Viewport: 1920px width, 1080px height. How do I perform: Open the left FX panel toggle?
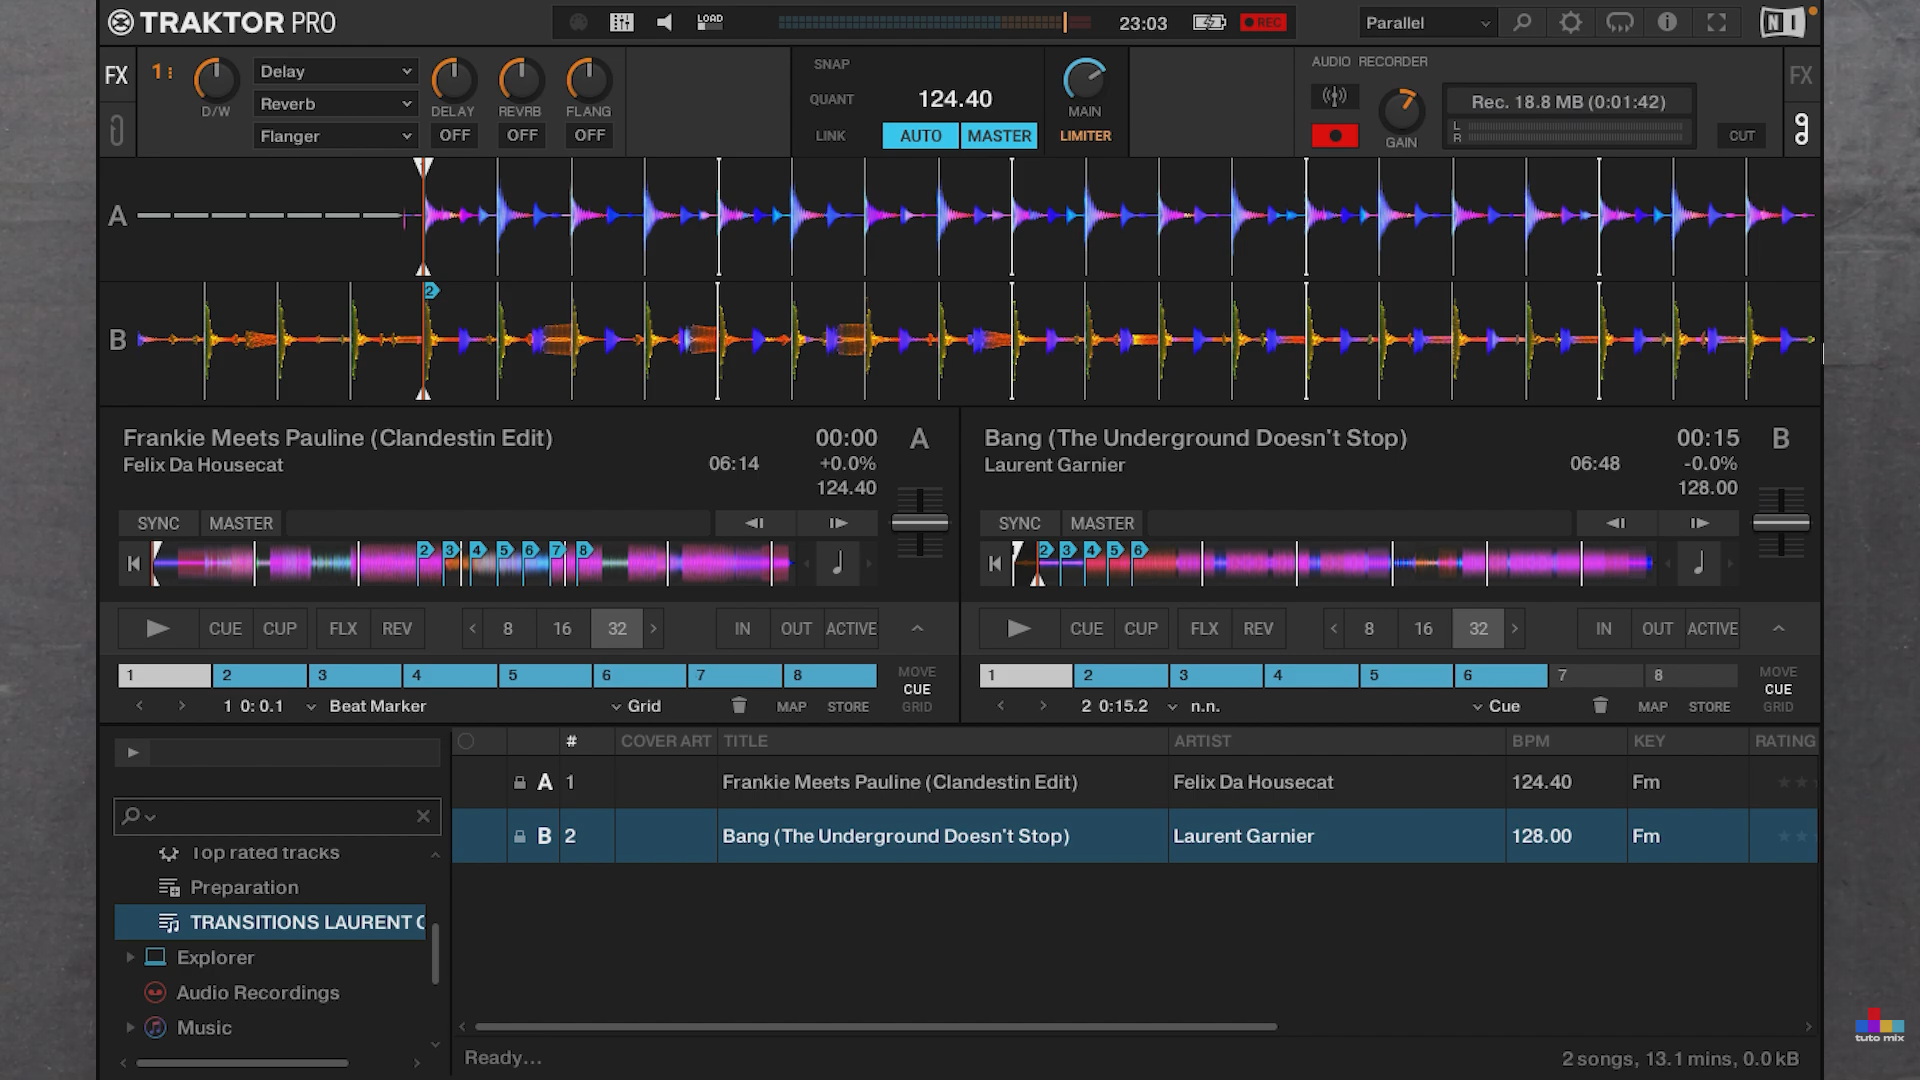point(116,76)
